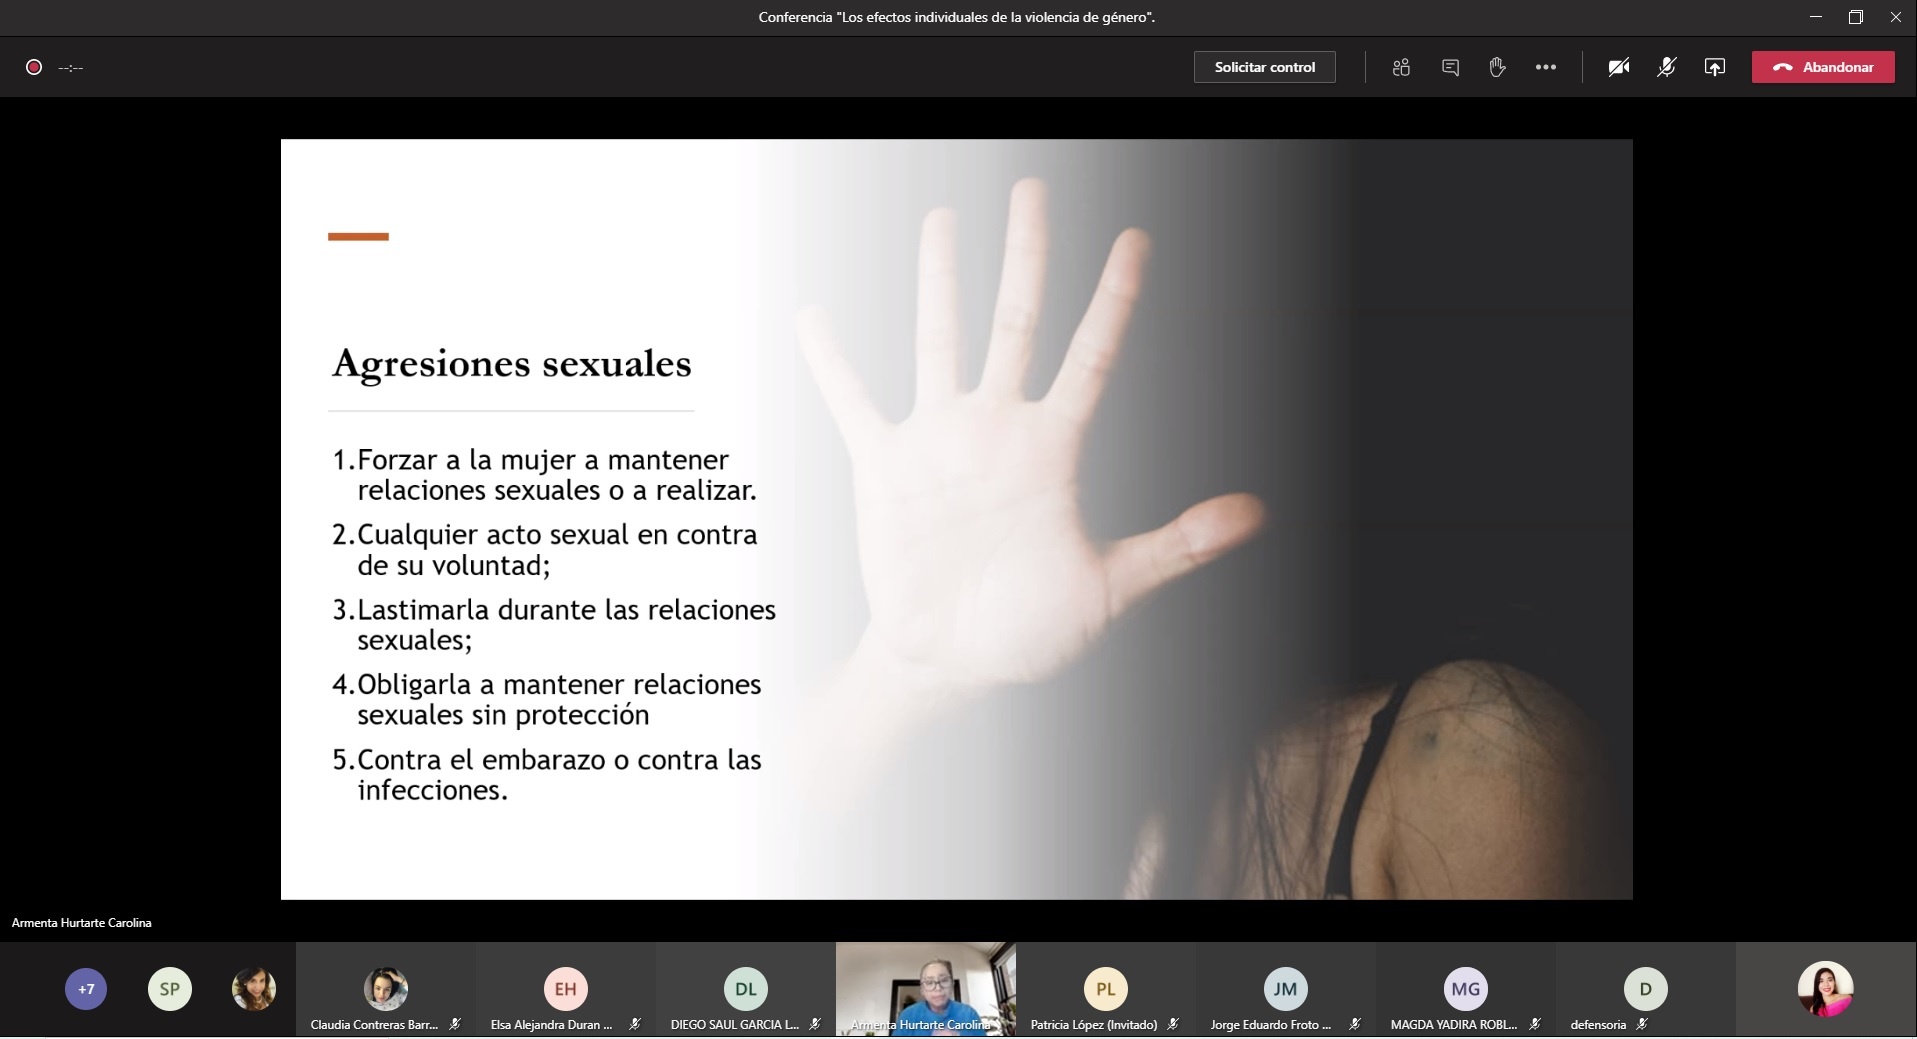Image resolution: width=1917 pixels, height=1039 pixels.
Task: Click Elsa Alejandra Duran's EH avatar
Action: pyautogui.click(x=565, y=989)
